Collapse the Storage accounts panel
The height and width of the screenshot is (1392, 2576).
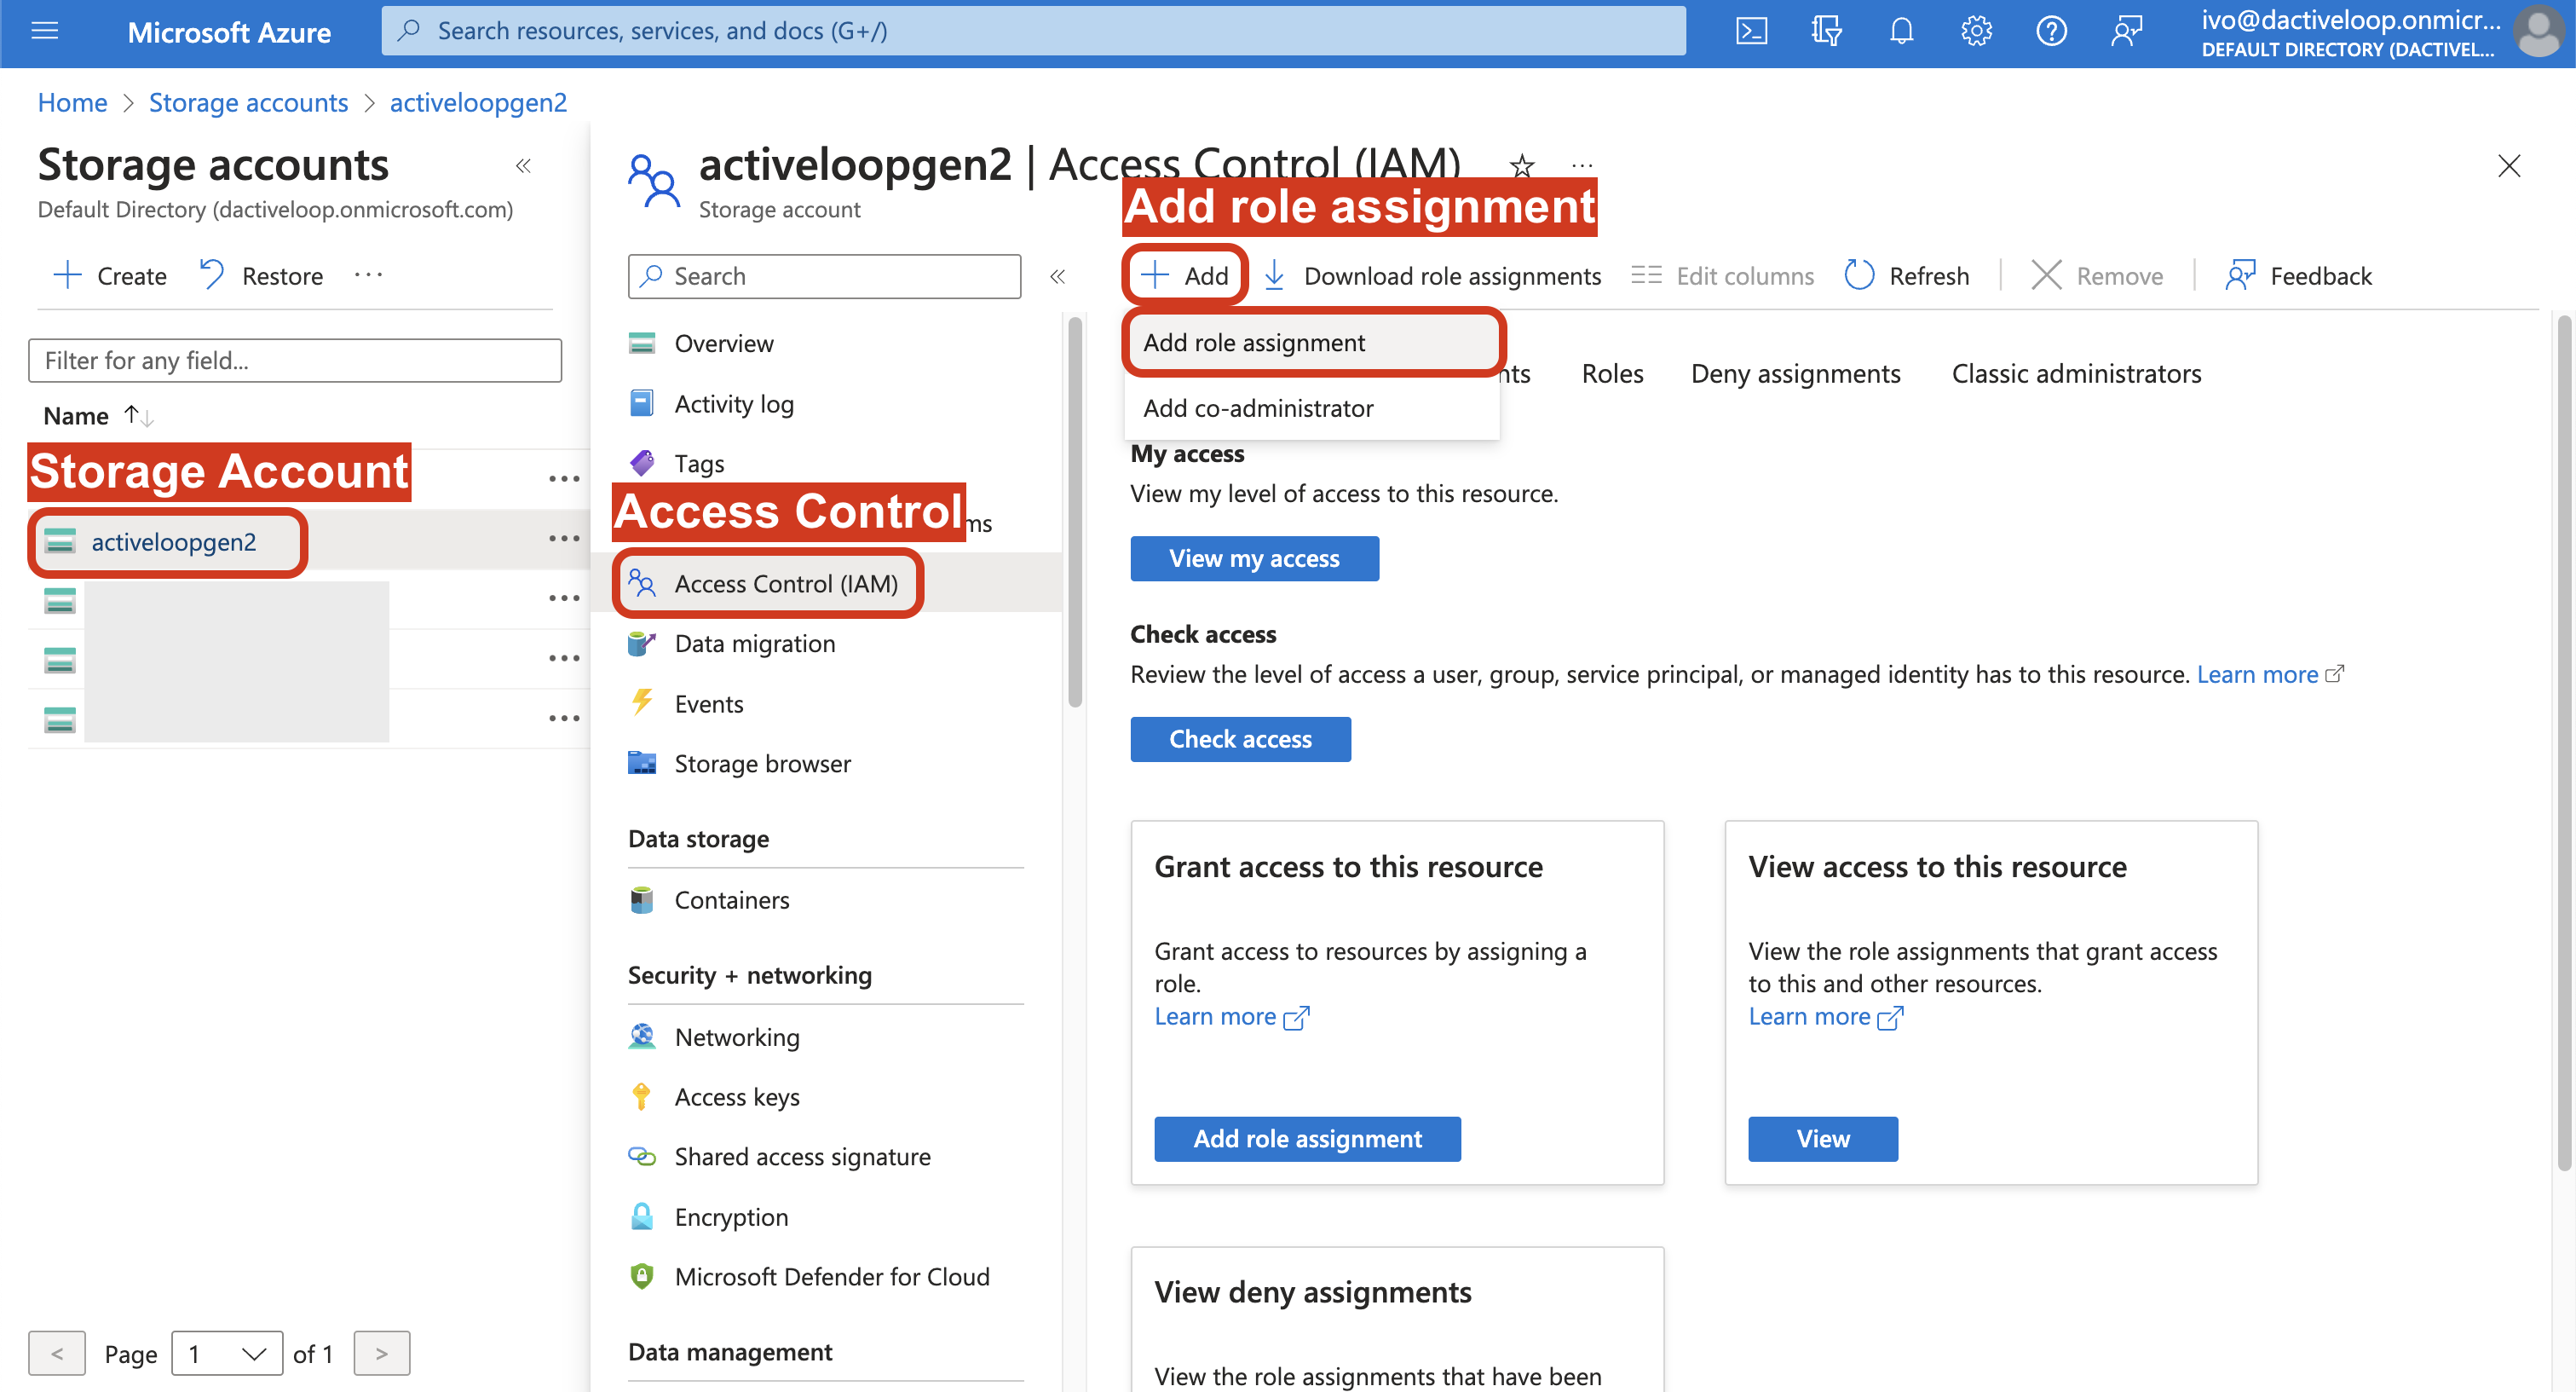pyautogui.click(x=523, y=166)
